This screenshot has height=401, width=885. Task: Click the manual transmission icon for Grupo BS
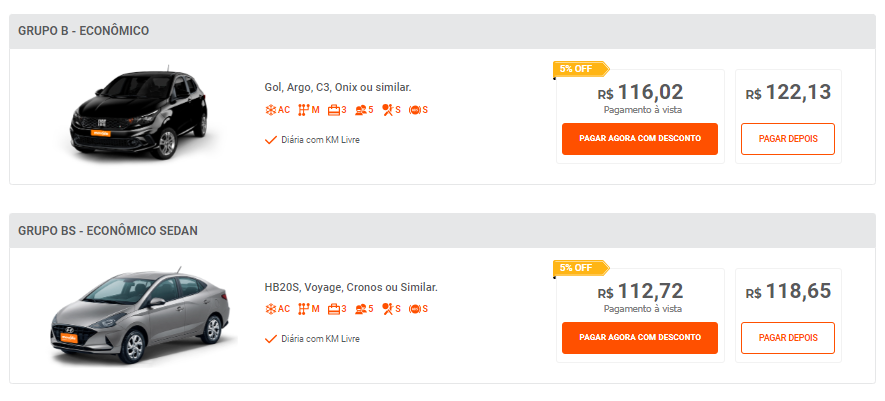point(304,309)
